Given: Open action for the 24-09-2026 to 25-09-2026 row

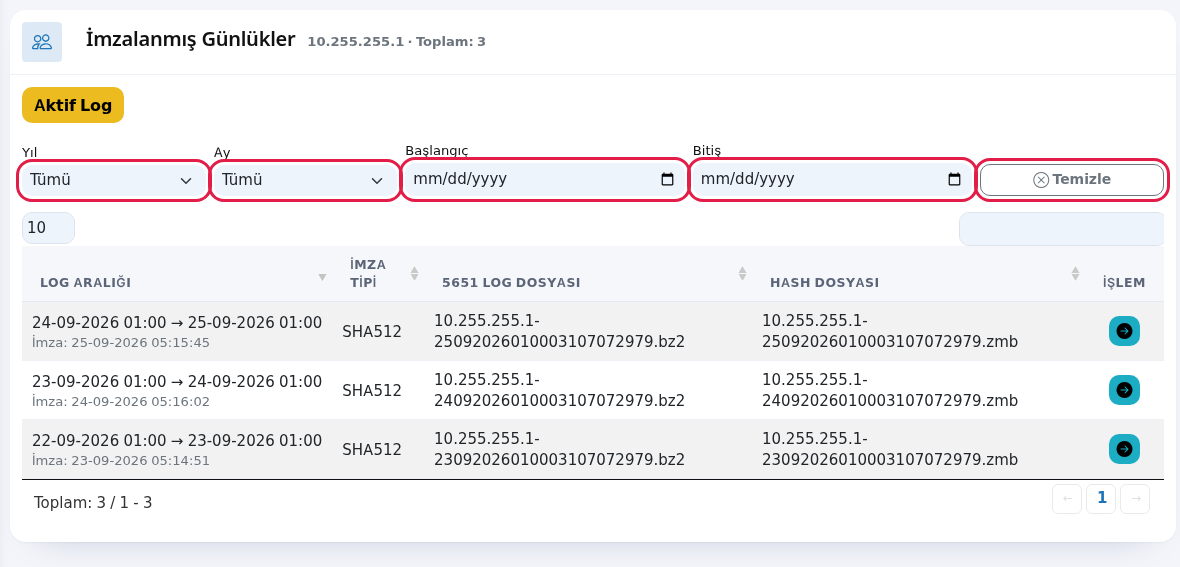Looking at the screenshot, I should (1124, 331).
